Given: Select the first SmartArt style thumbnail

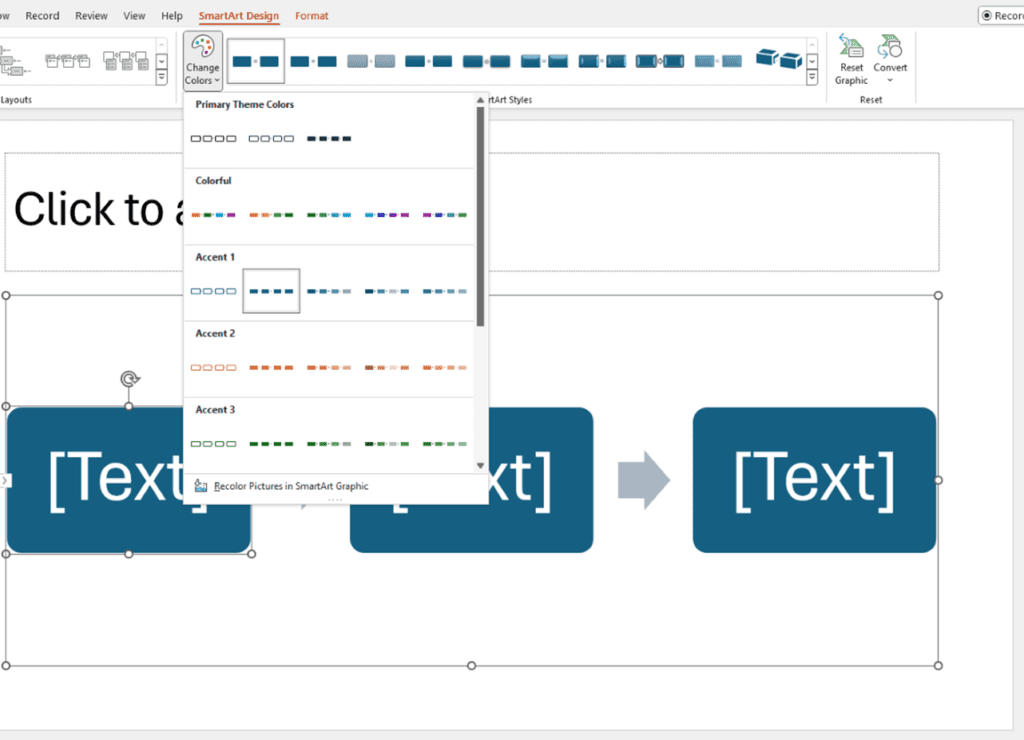Looking at the screenshot, I should coord(256,60).
